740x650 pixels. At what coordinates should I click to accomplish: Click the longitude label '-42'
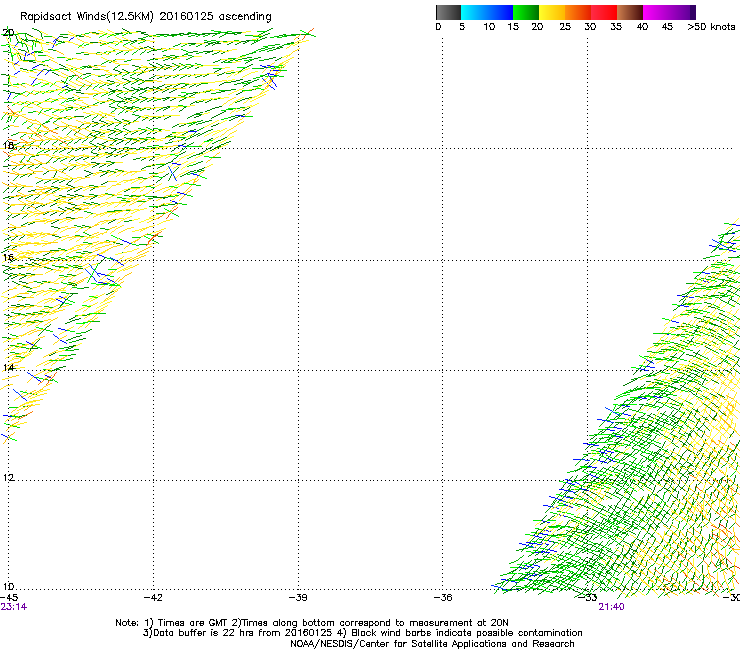pos(153,598)
